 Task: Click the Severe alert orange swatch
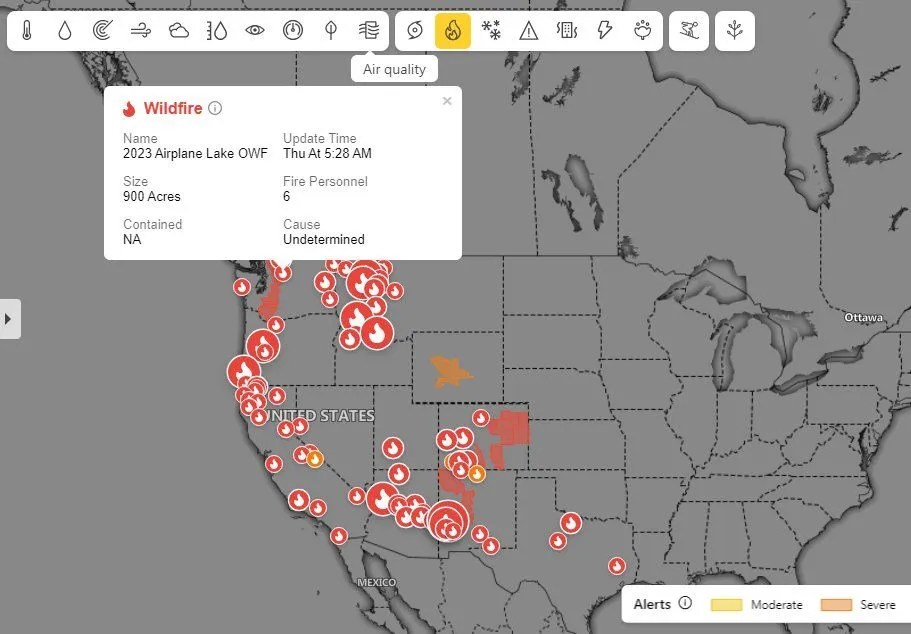click(836, 604)
